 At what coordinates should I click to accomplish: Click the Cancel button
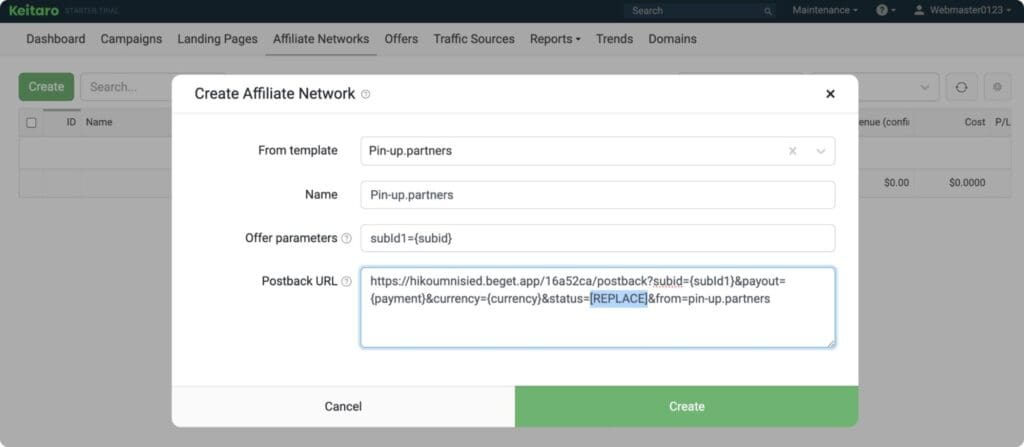tap(343, 407)
